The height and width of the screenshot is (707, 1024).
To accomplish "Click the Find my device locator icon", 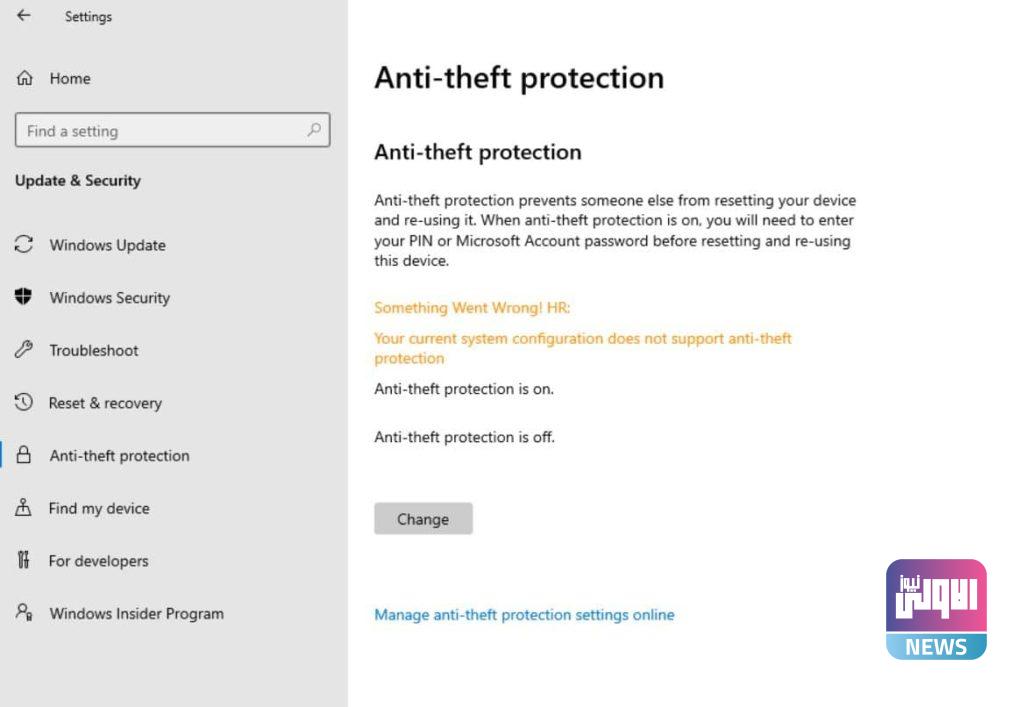I will (x=23, y=508).
